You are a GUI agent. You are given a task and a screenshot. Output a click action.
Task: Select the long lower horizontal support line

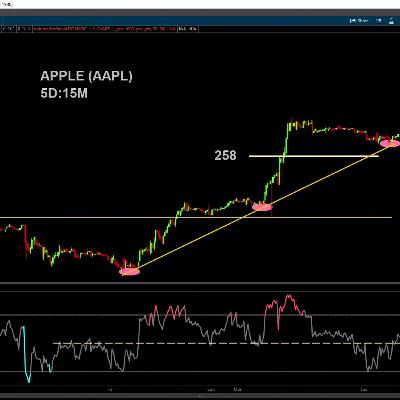click(196, 218)
